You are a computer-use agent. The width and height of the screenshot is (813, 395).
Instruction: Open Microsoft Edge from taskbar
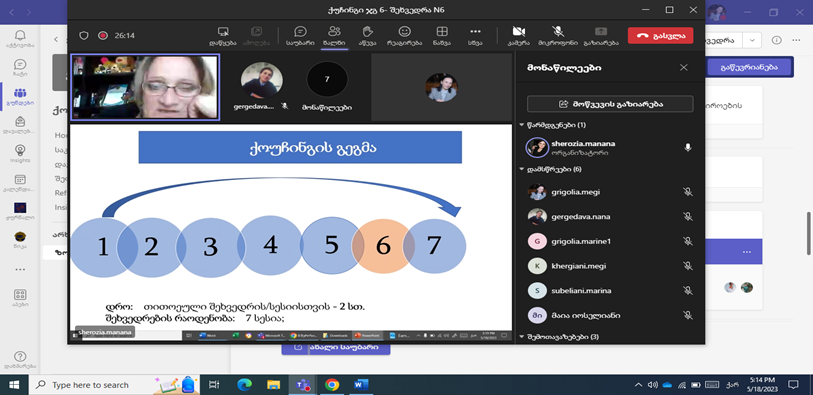coord(244,385)
